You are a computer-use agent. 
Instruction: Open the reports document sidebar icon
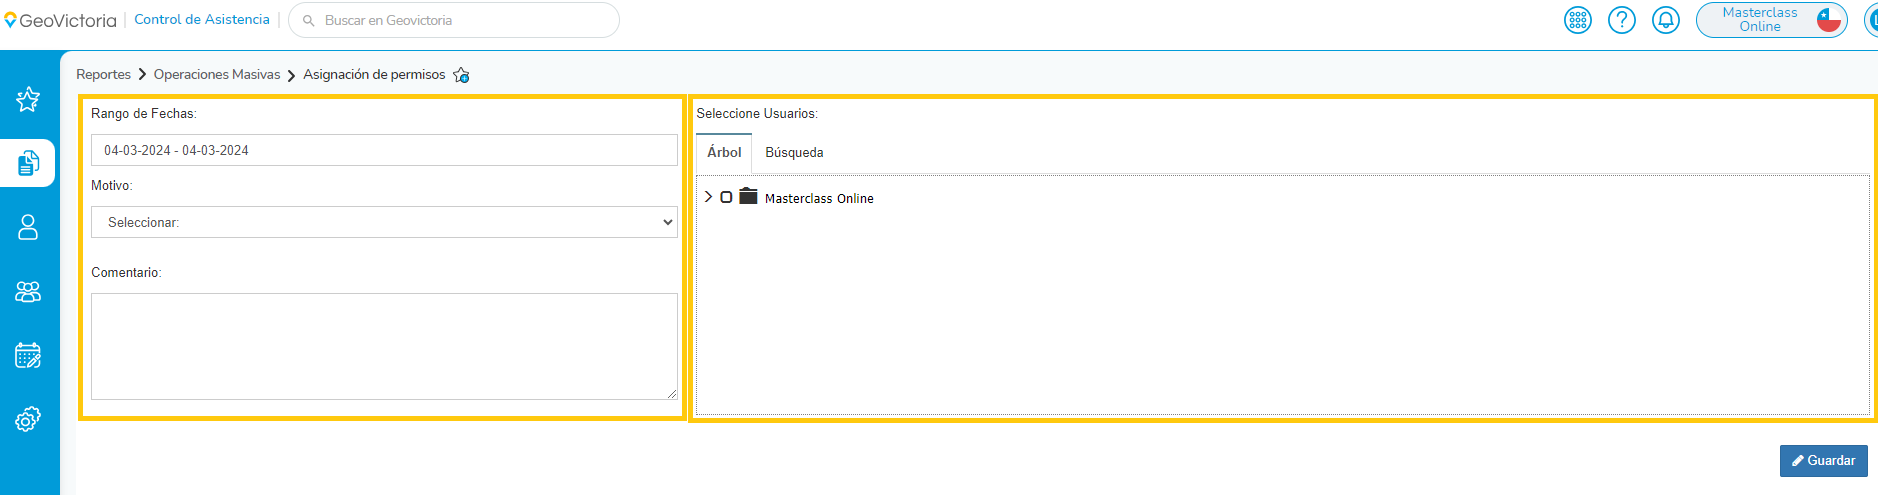pos(28,163)
